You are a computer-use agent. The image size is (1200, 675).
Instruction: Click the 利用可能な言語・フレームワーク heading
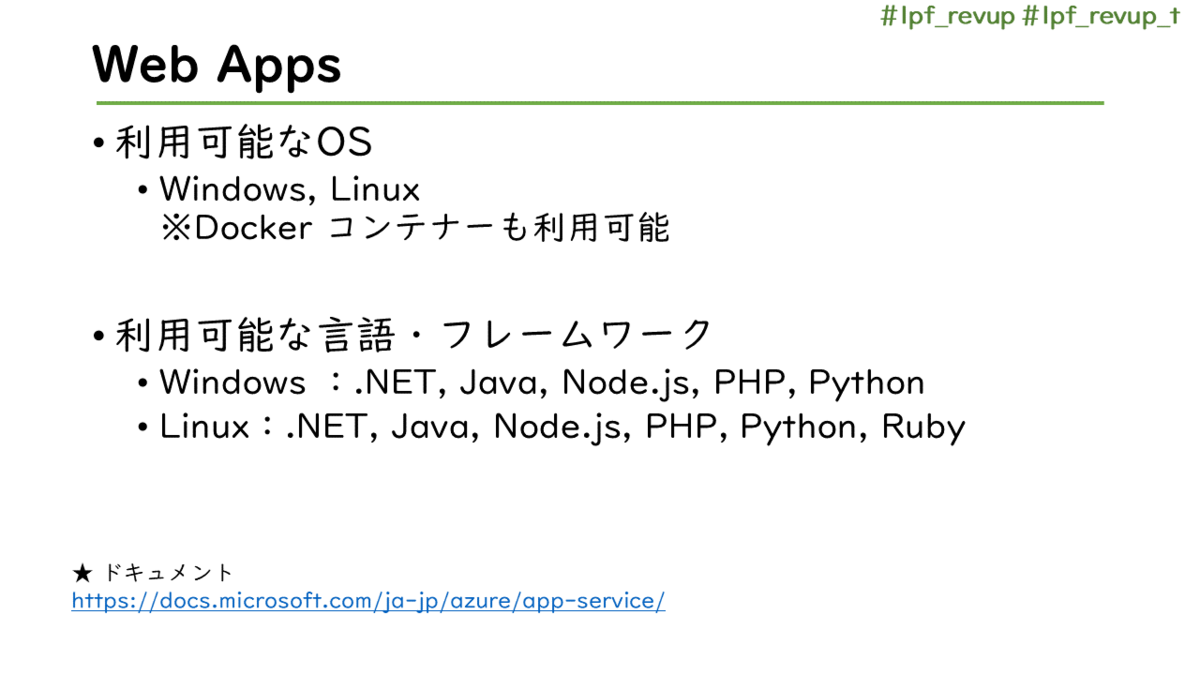click(x=414, y=335)
